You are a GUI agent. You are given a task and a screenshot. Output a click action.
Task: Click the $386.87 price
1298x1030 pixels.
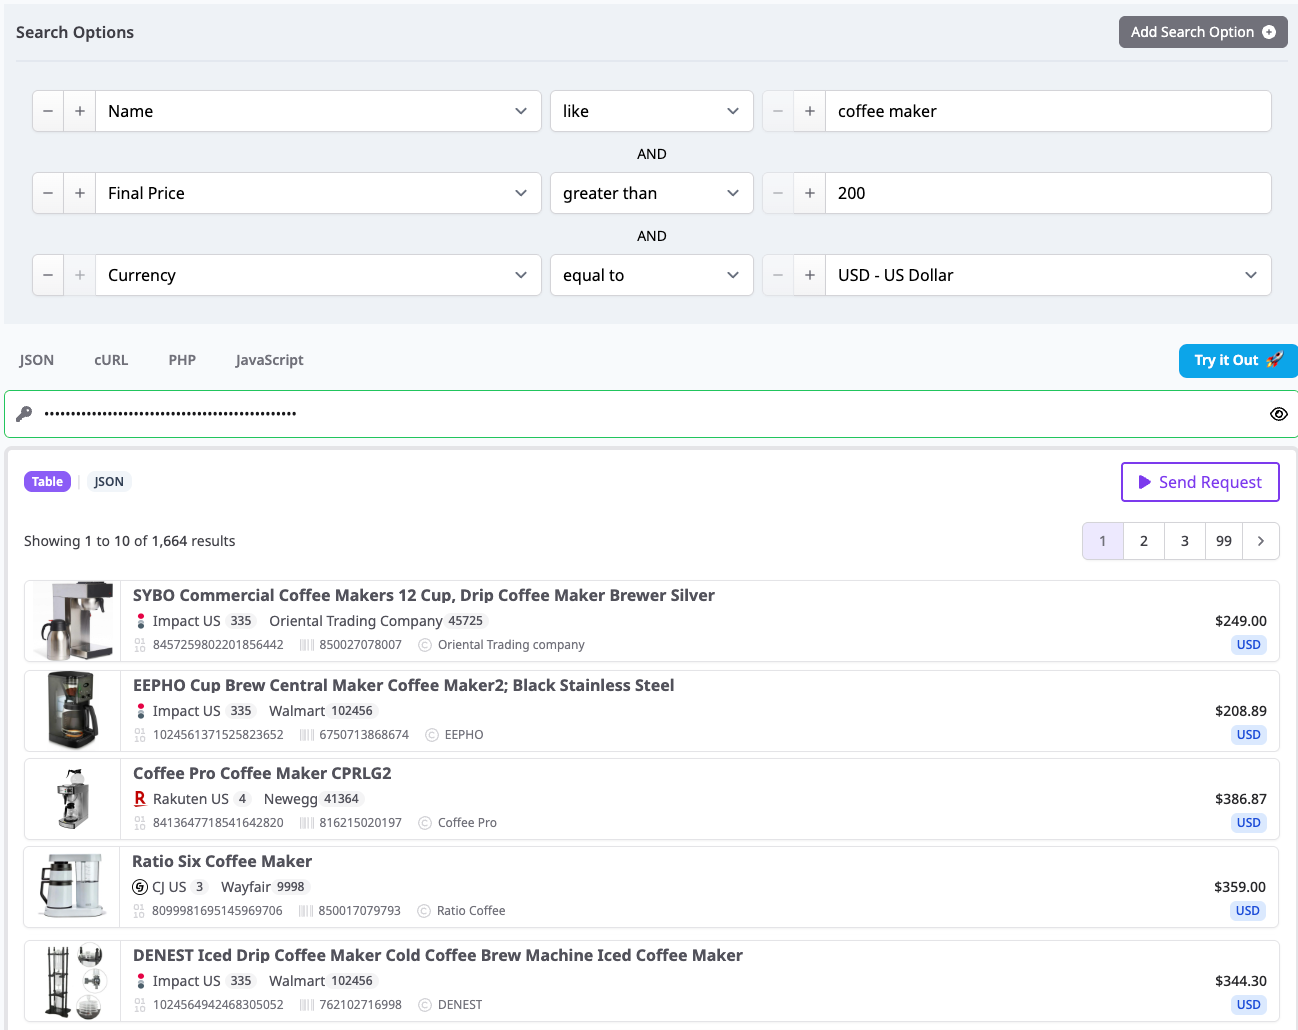tap(1241, 799)
